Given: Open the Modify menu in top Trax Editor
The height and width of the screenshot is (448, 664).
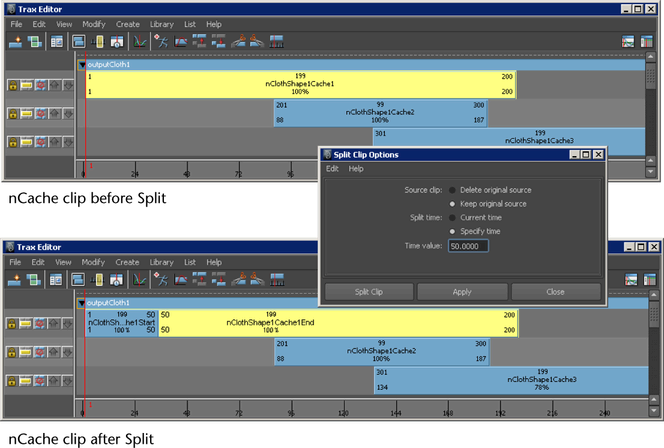Looking at the screenshot, I should pyautogui.click(x=94, y=24).
